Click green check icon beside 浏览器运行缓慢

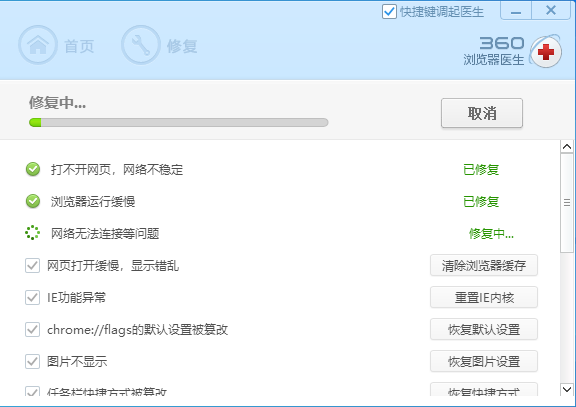point(33,201)
